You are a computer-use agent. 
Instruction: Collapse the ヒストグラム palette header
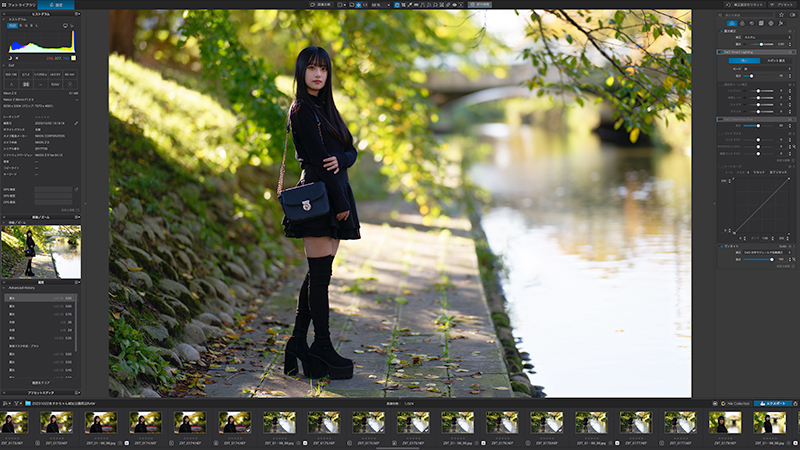(x=41, y=14)
